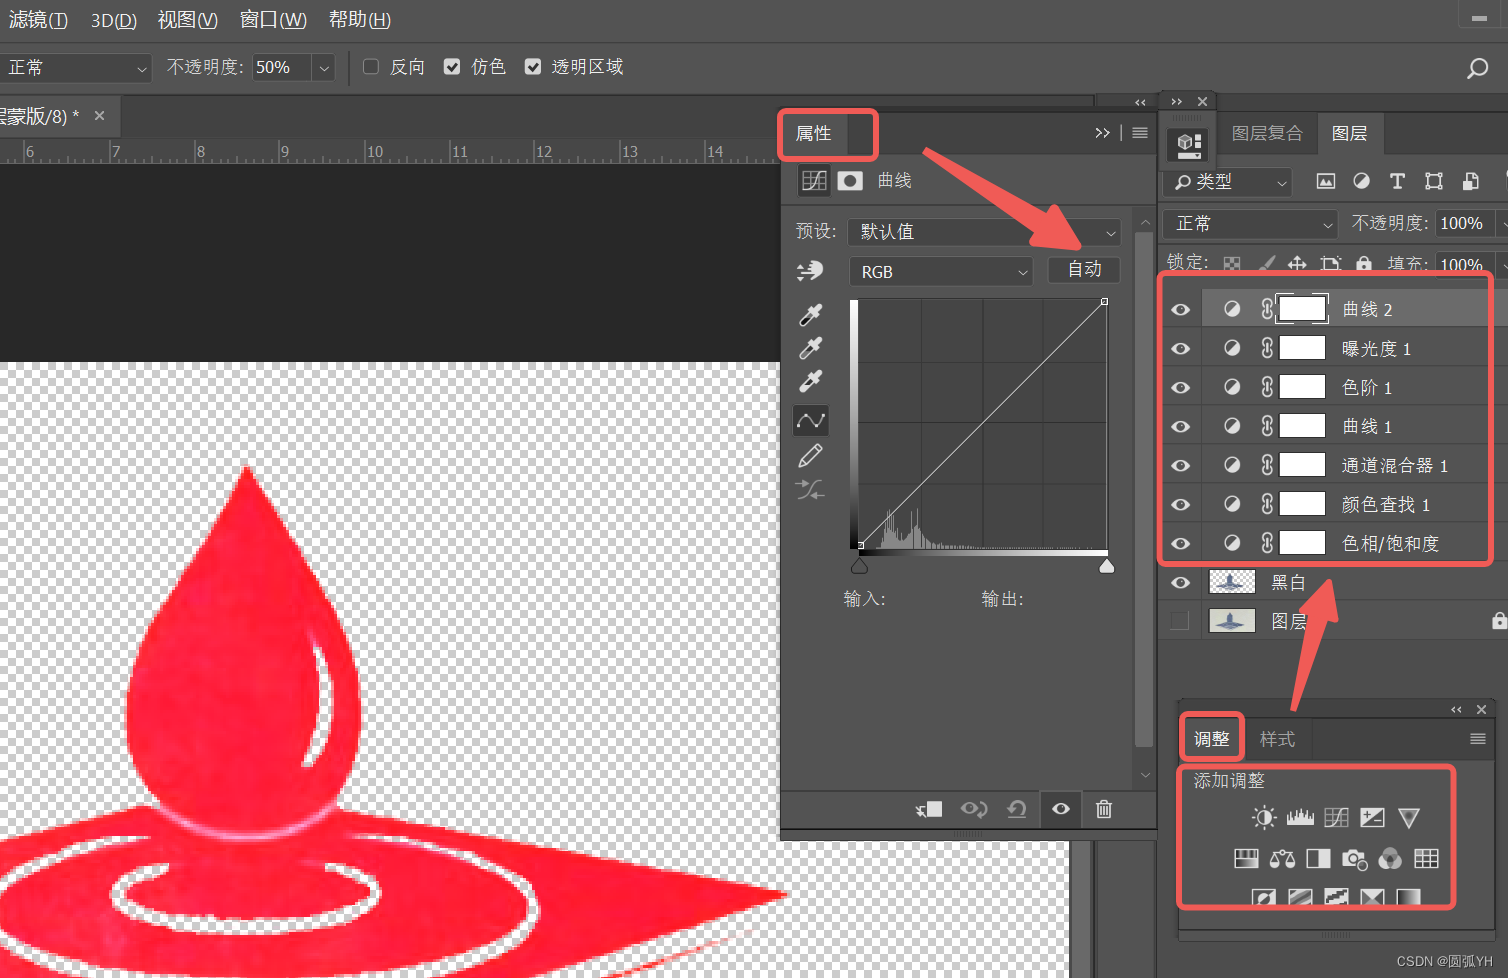The image size is (1508, 978).
Task: Open the blending mode dropdown showing 正常
Action: [75, 67]
